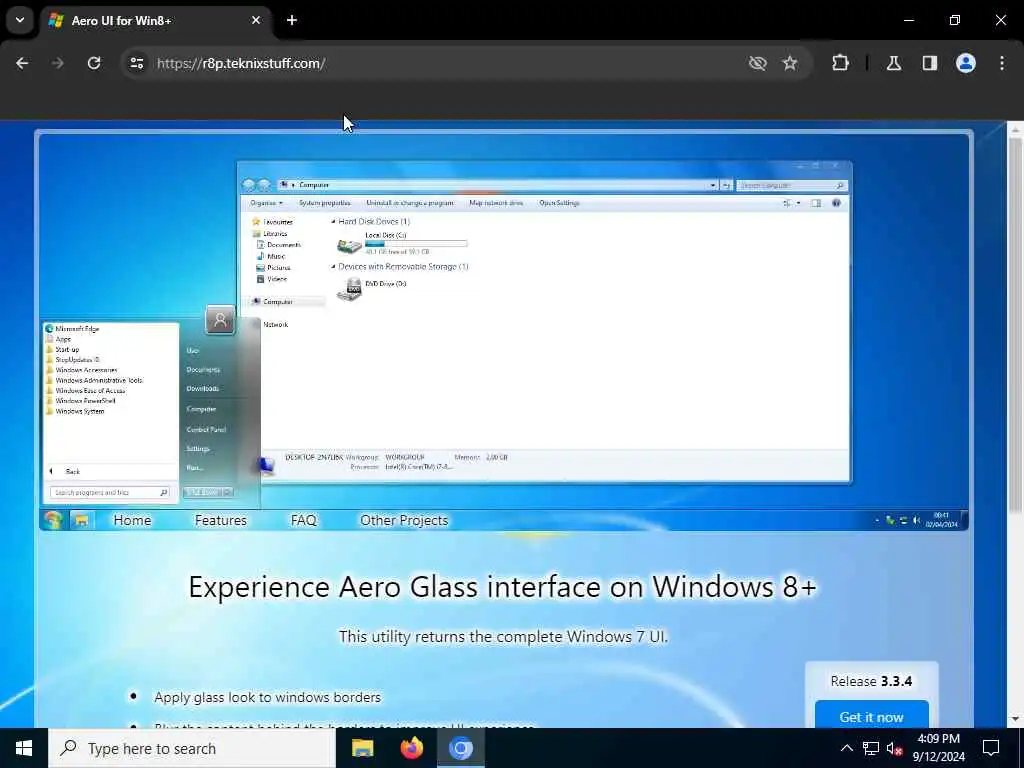The width and height of the screenshot is (1024, 768).
Task: Minimize the Chrome window
Action: click(x=908, y=20)
